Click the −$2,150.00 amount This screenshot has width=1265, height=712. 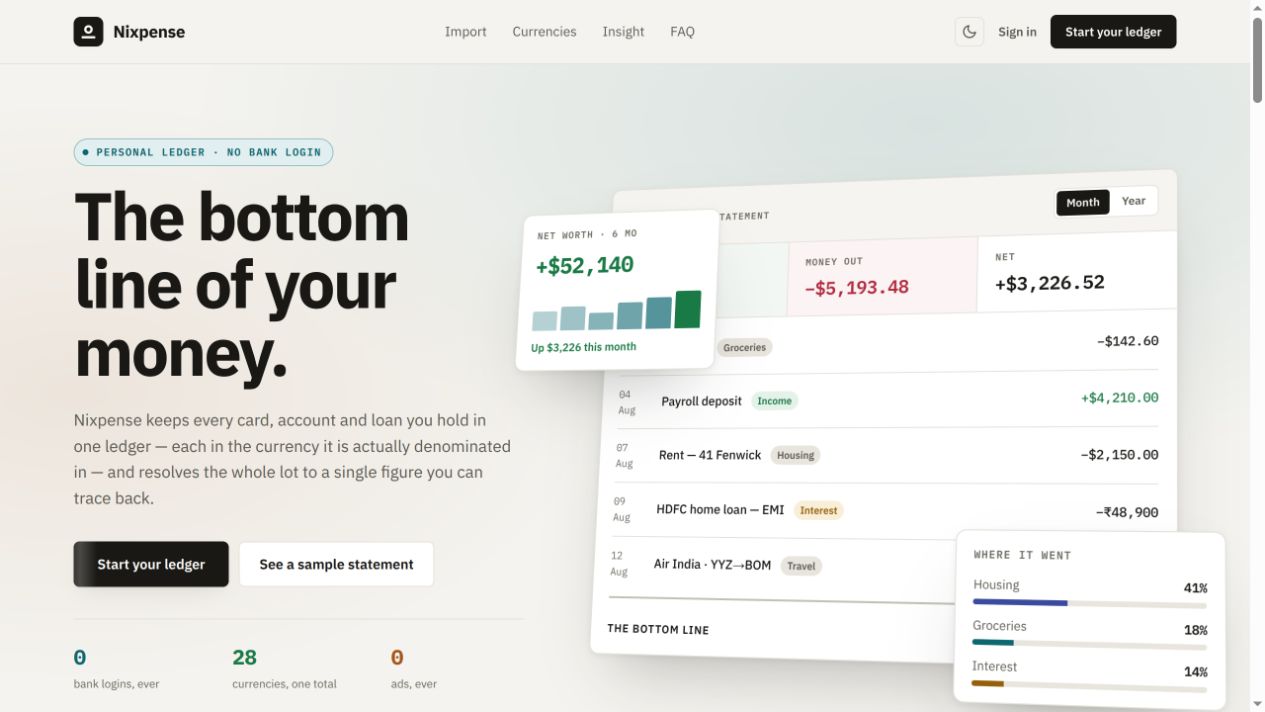click(1119, 454)
